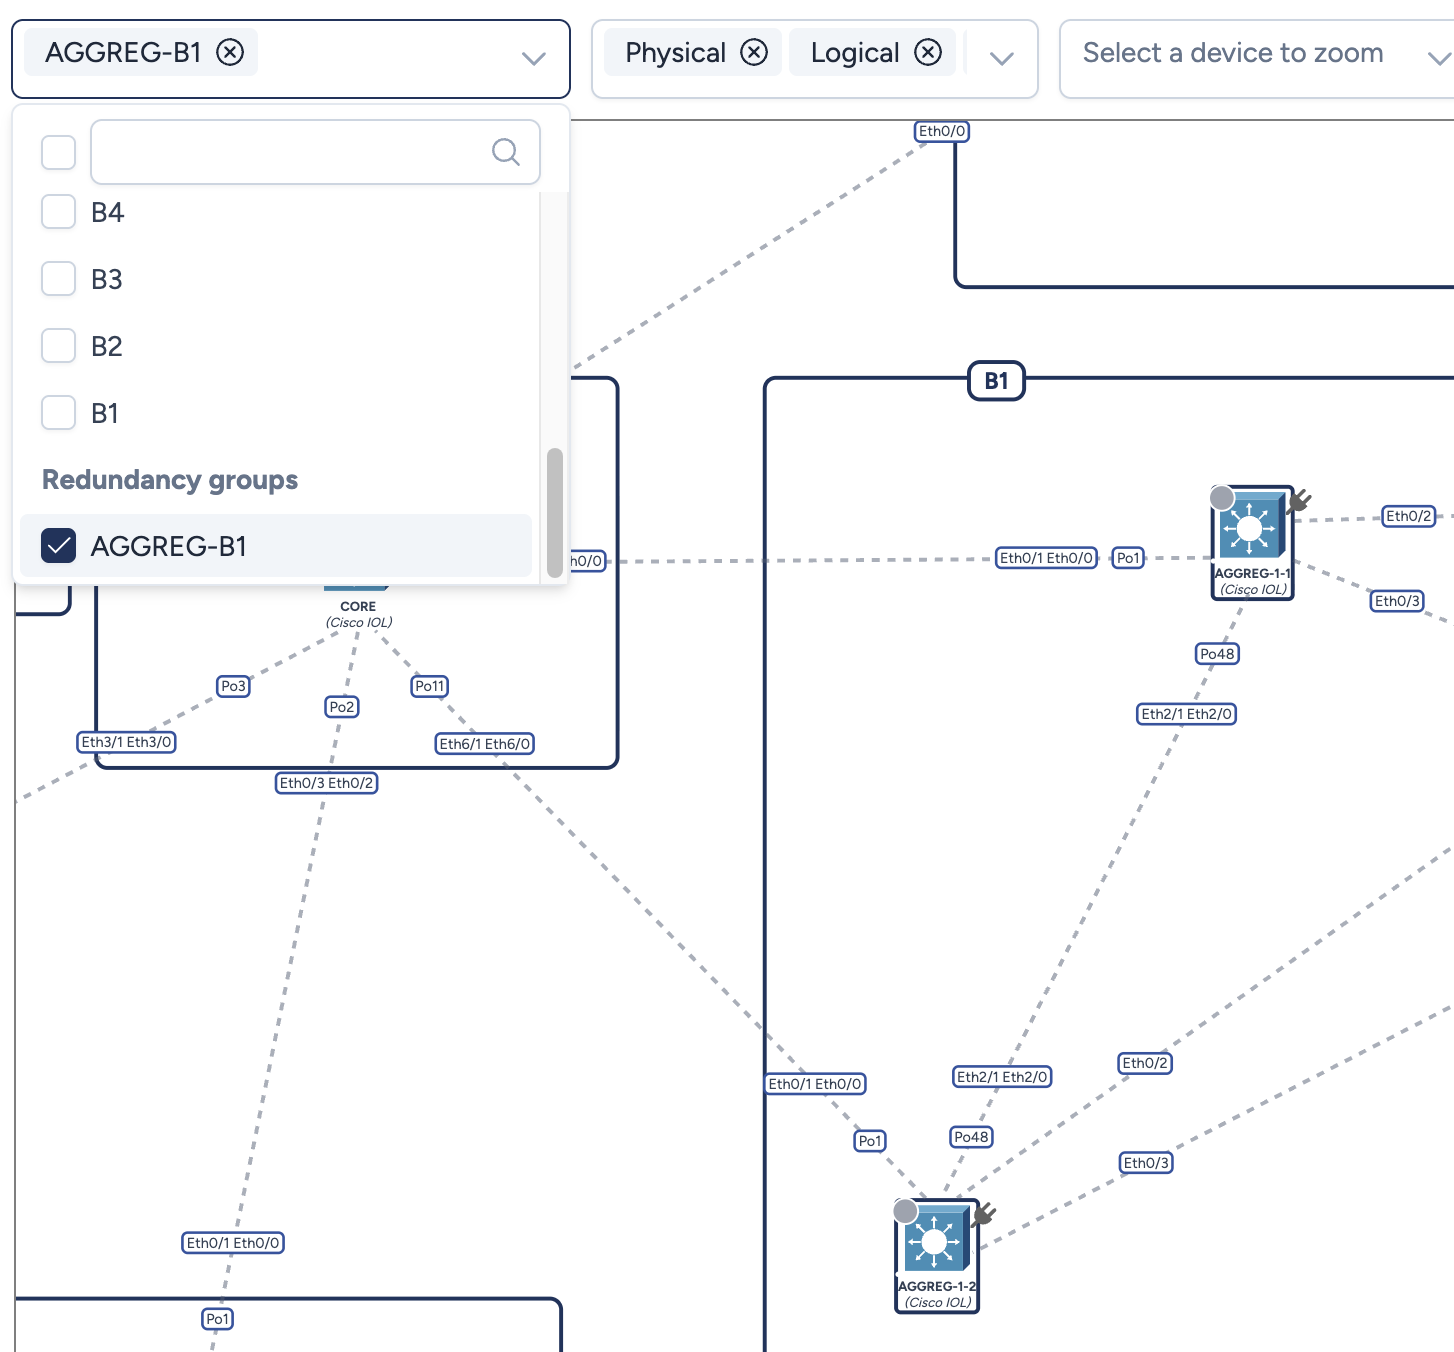Image resolution: width=1454 pixels, height=1352 pixels.
Task: Remove the Logical filter tag
Action: (928, 52)
